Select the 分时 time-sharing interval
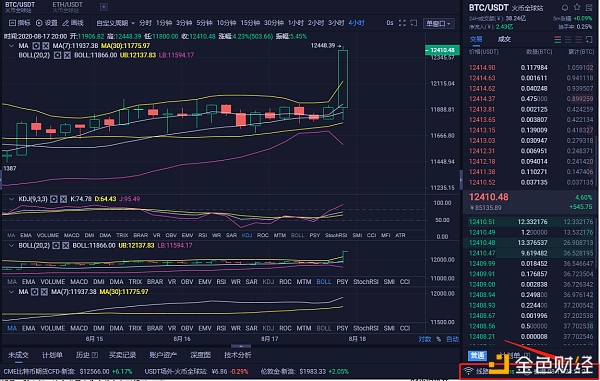Screen dimensions: 600x381 [x=145, y=23]
